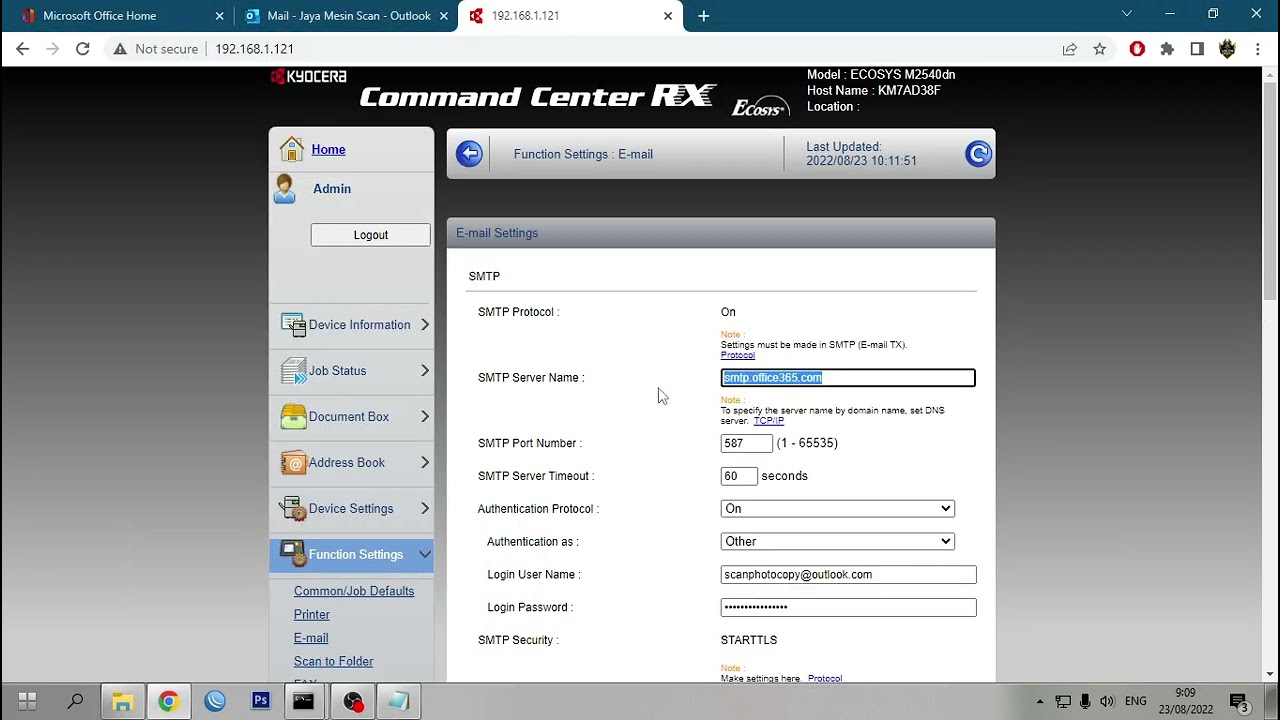Open taskbar search magnifier

[75, 701]
